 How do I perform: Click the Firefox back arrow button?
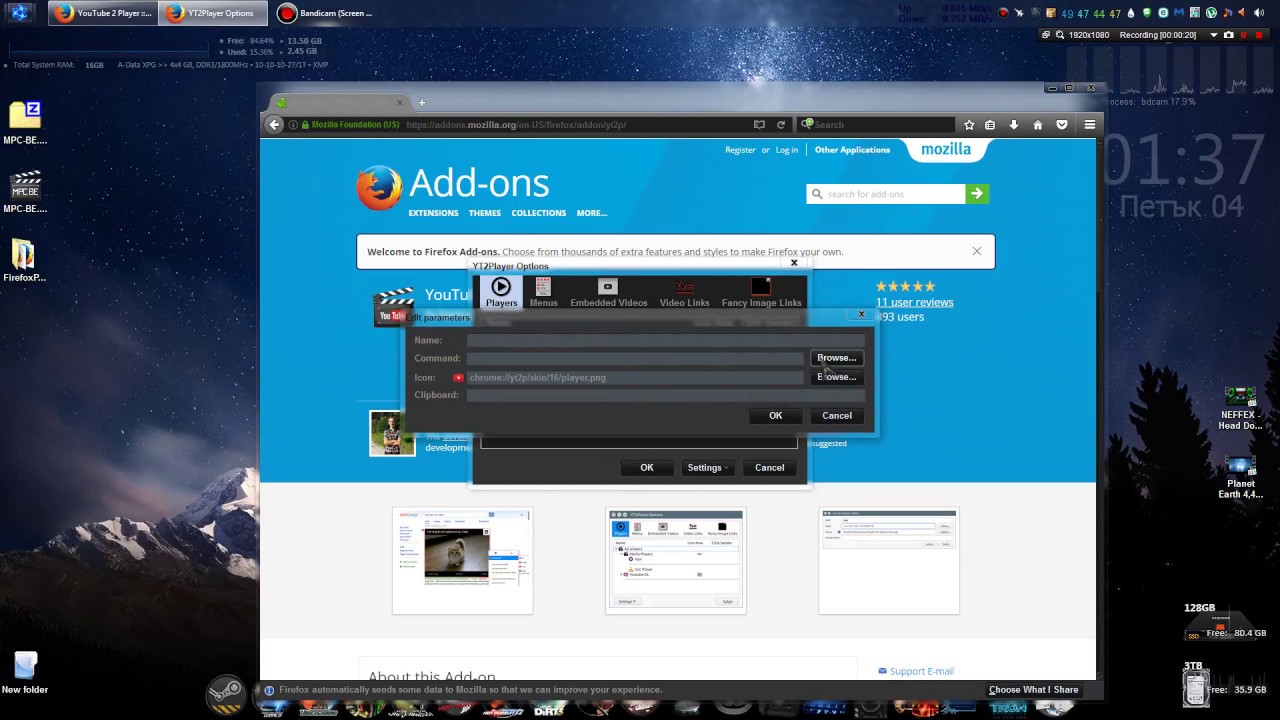[275, 124]
